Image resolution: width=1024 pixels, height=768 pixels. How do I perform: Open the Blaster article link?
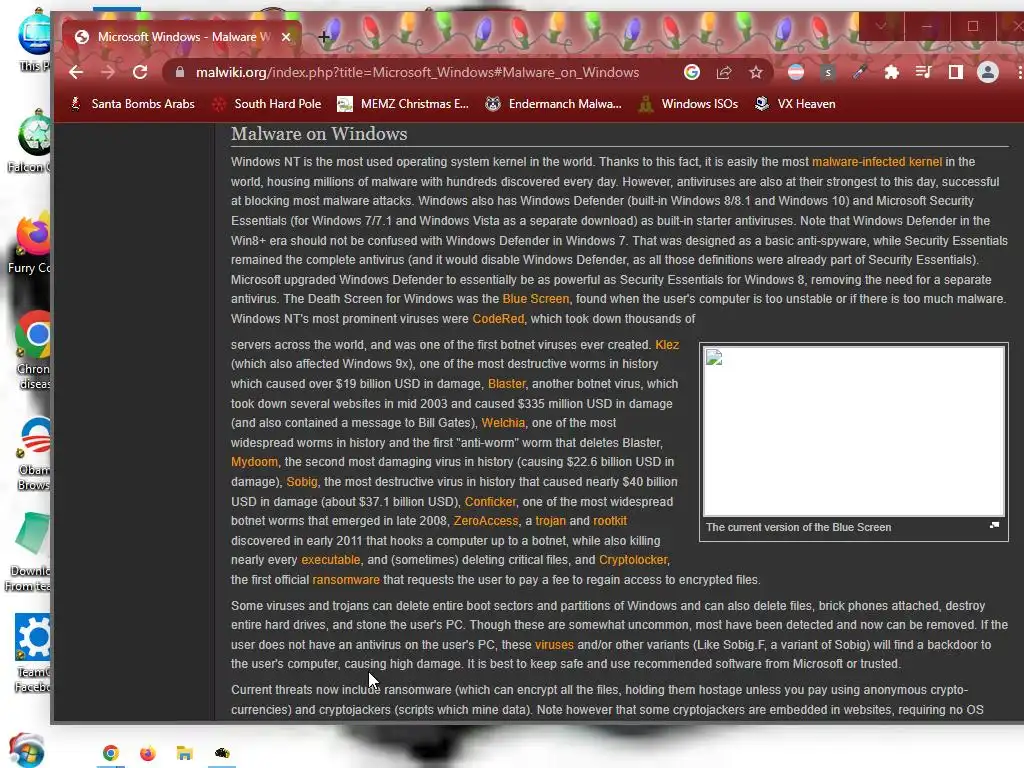(506, 384)
